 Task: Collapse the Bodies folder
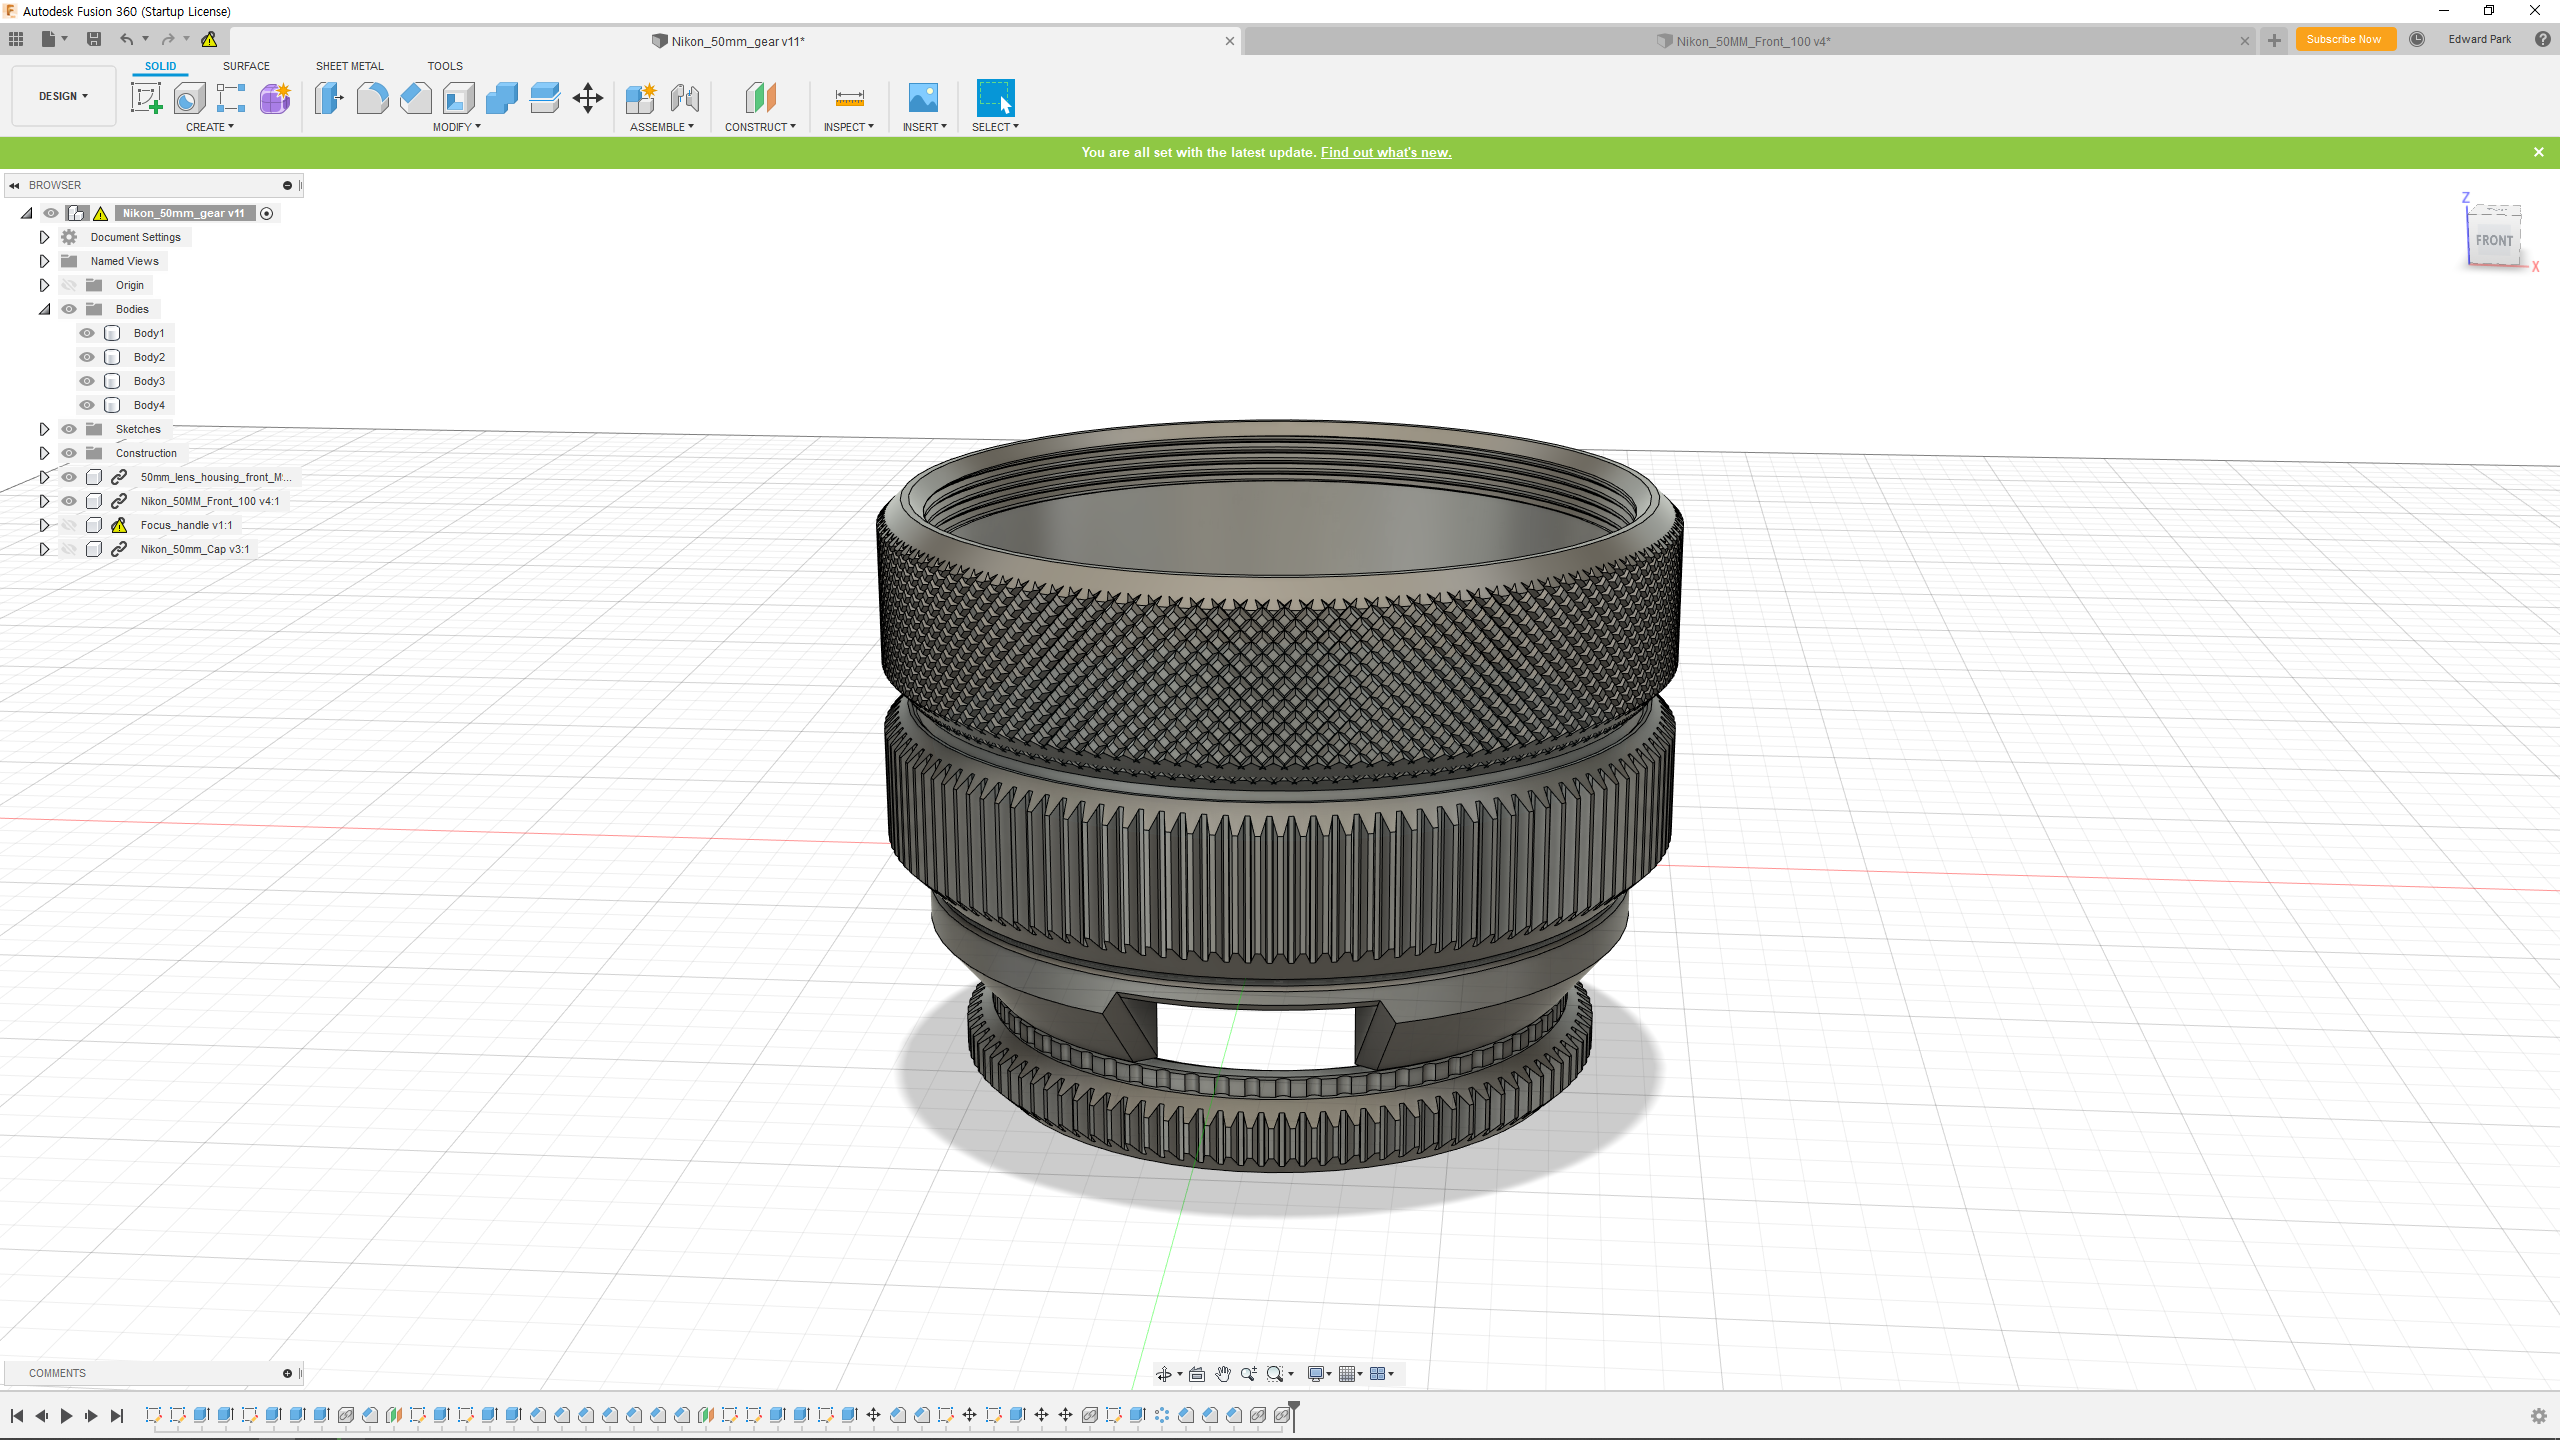pyautogui.click(x=44, y=309)
